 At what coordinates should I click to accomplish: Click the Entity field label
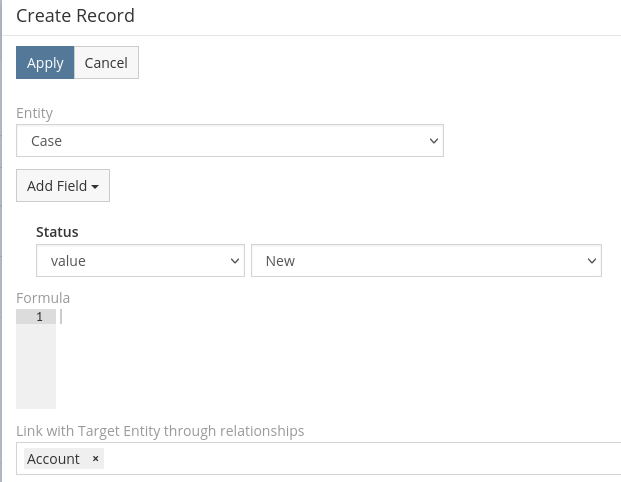(35, 113)
